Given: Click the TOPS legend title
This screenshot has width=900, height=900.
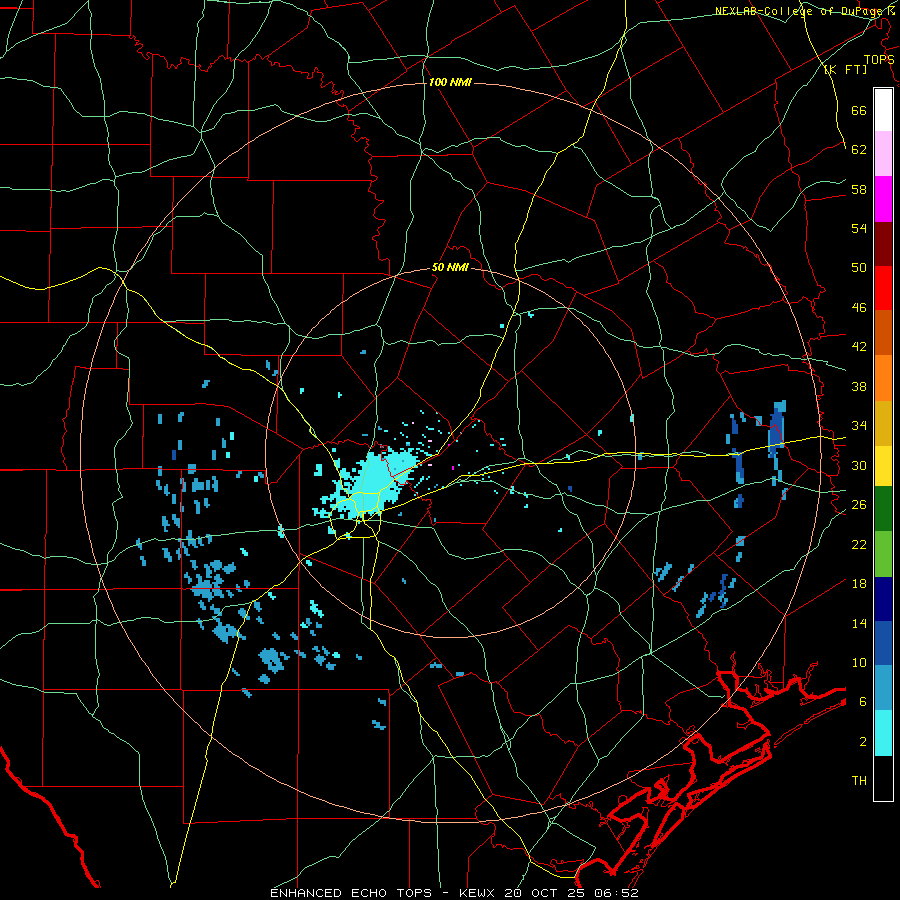Looking at the screenshot, I should pyautogui.click(x=879, y=59).
